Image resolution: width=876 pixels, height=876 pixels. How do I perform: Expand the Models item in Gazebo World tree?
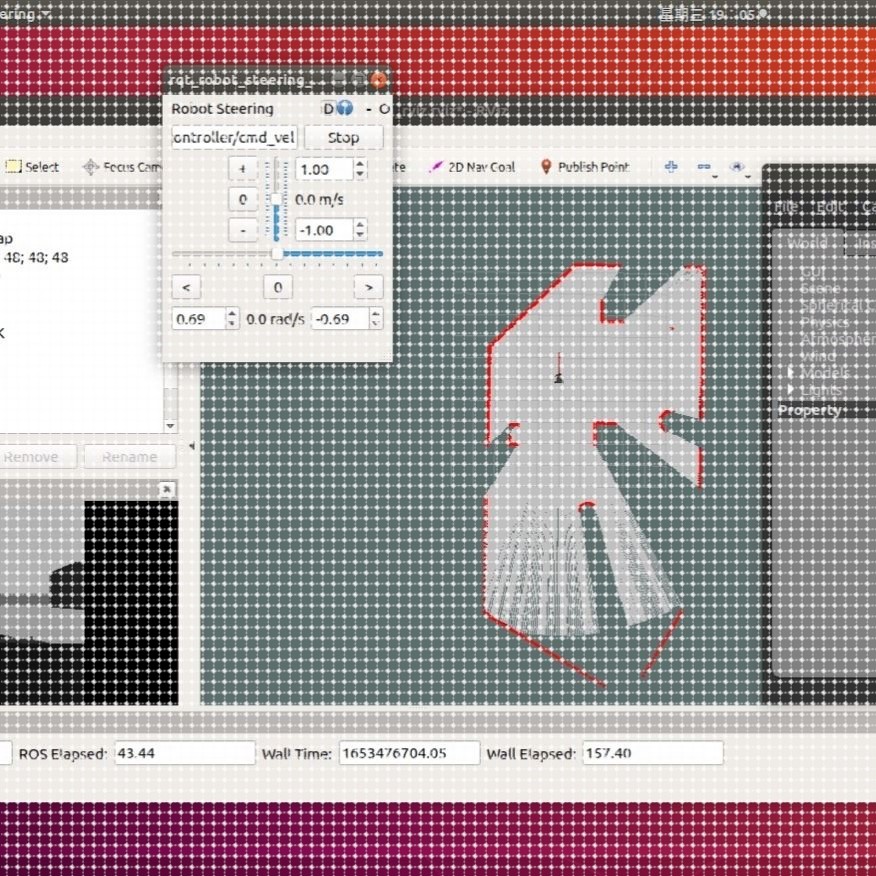793,373
